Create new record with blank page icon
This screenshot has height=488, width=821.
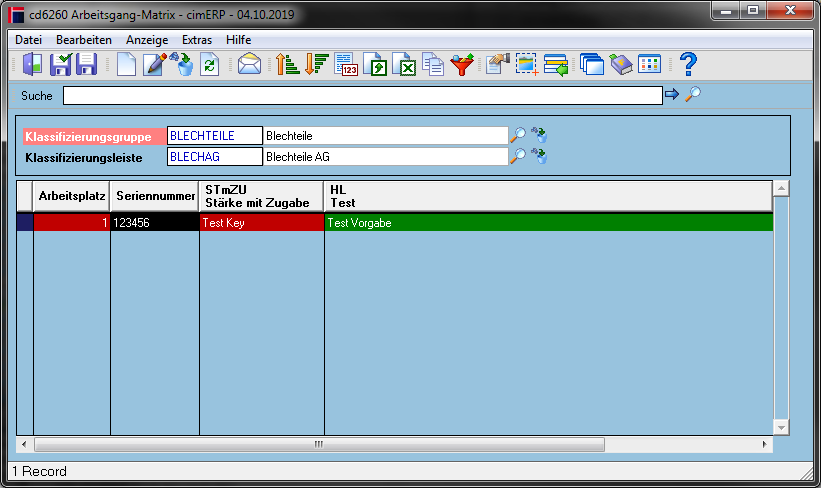(126, 64)
